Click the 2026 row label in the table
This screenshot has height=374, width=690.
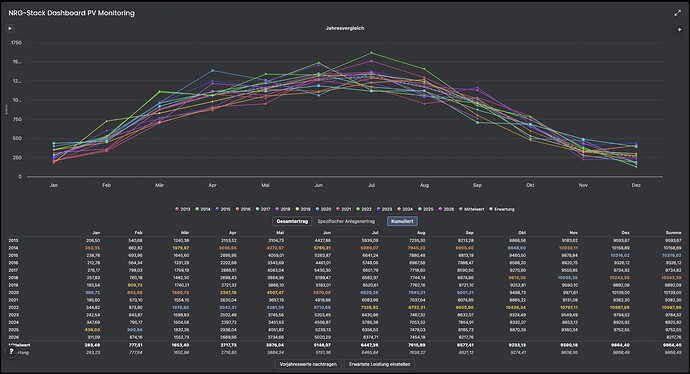pyautogui.click(x=13, y=337)
